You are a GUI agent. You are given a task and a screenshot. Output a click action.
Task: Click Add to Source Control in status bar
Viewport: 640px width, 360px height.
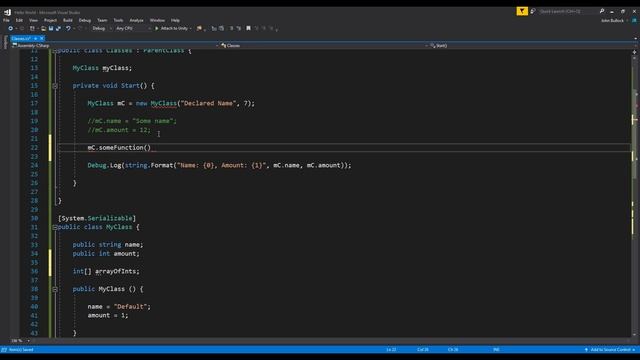(x=610, y=350)
